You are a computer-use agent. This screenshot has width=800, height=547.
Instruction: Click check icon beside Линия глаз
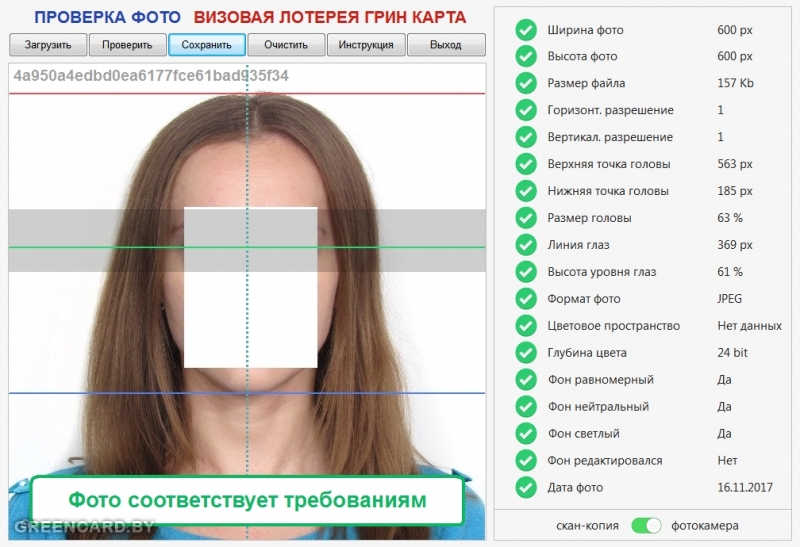[526, 245]
